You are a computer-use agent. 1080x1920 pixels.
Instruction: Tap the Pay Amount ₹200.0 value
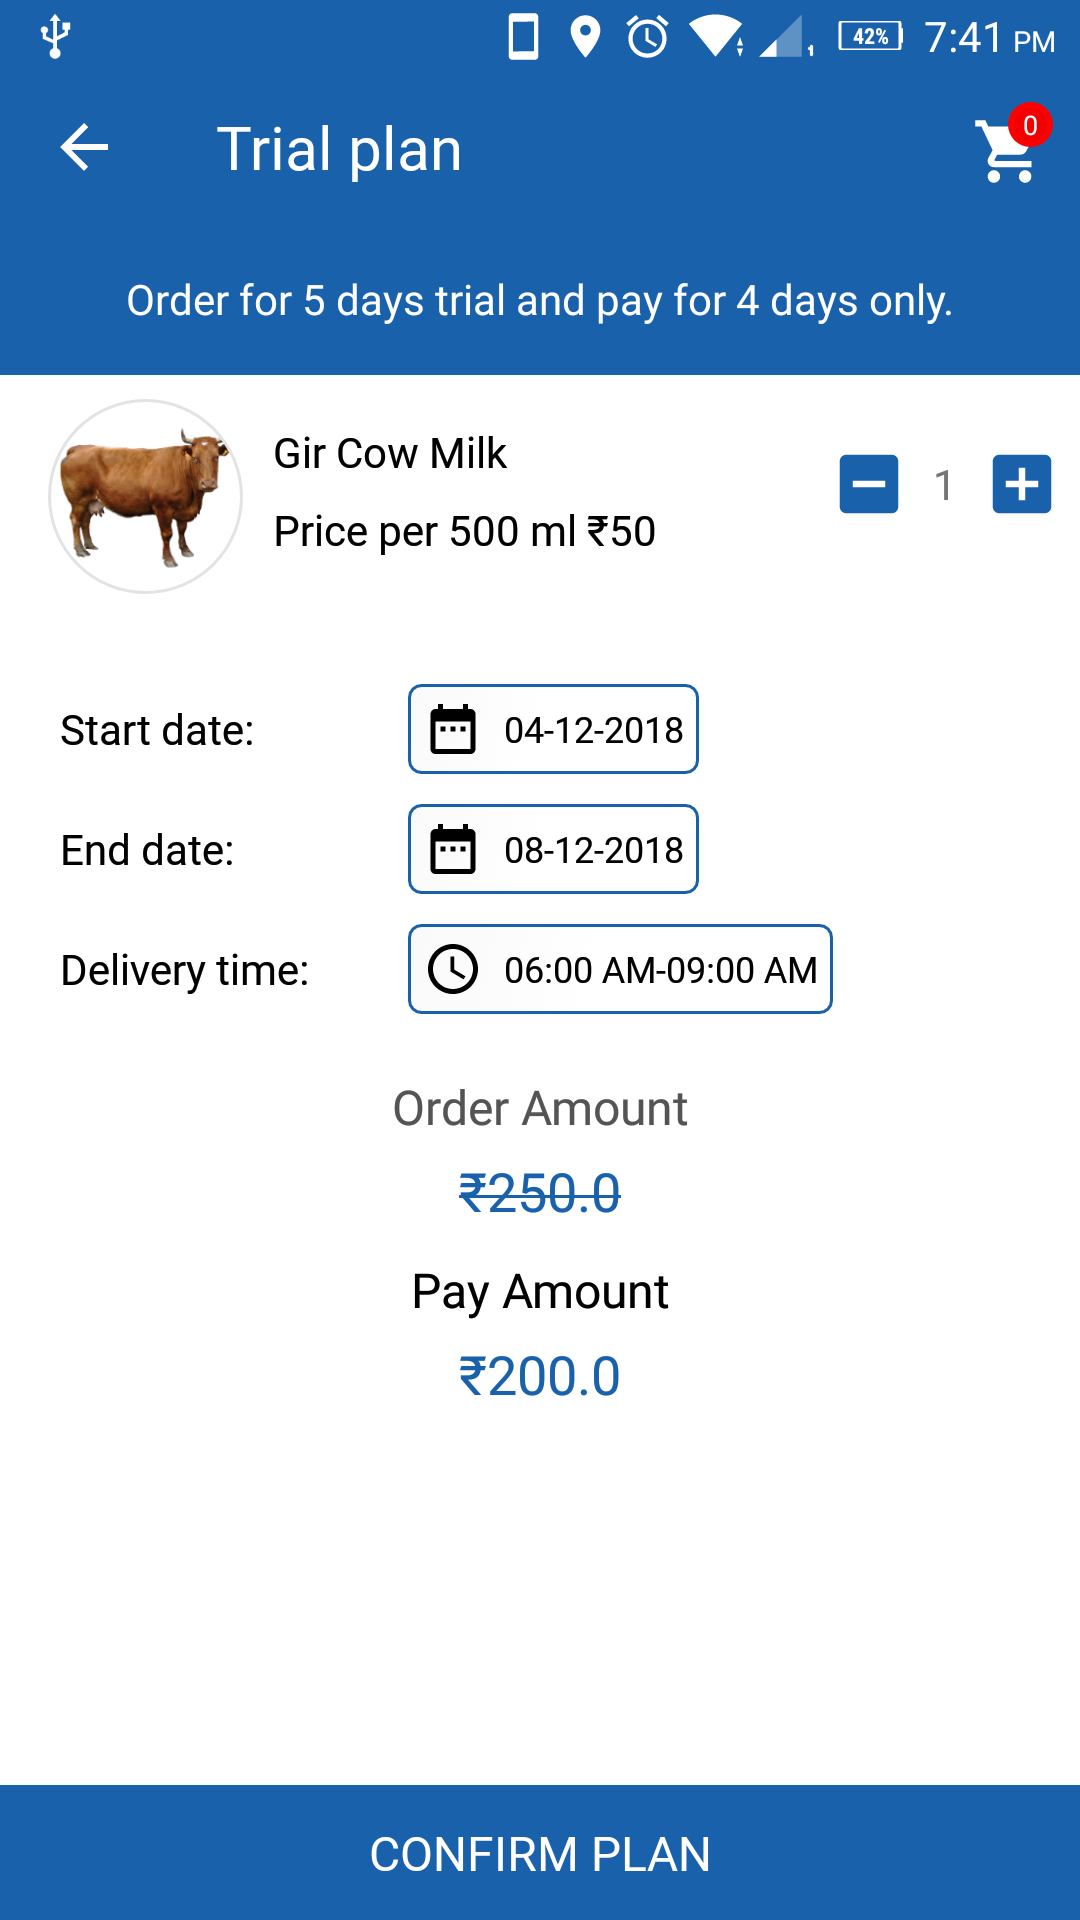(540, 1376)
